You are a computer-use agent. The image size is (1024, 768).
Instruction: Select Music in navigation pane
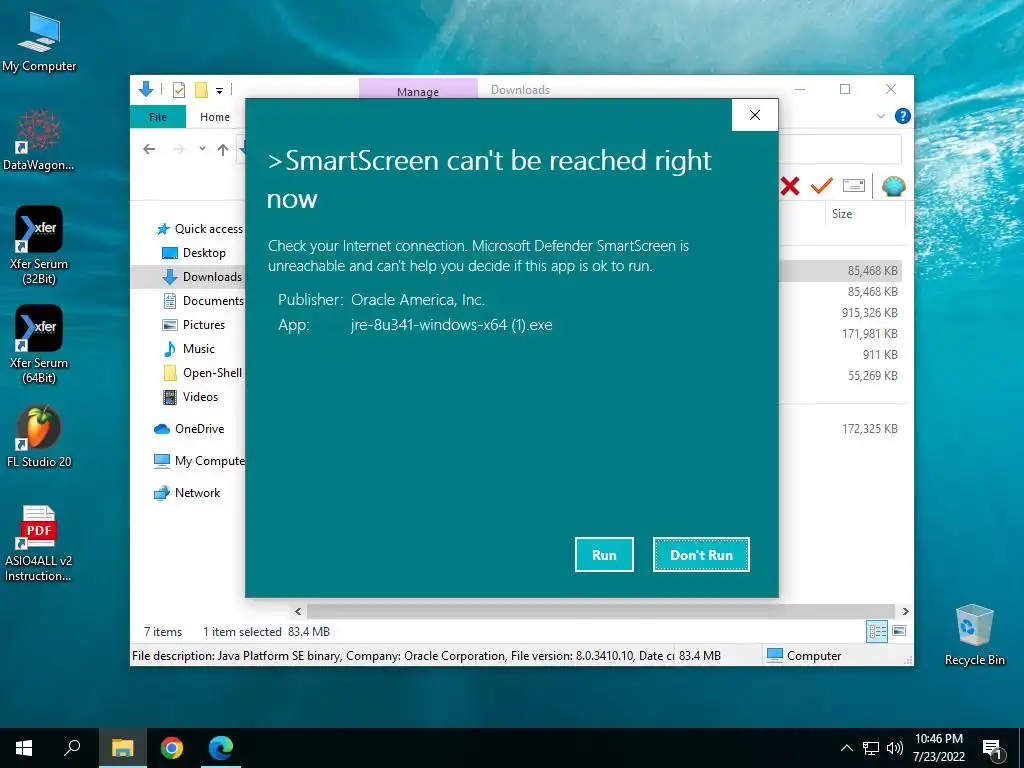coord(189,349)
